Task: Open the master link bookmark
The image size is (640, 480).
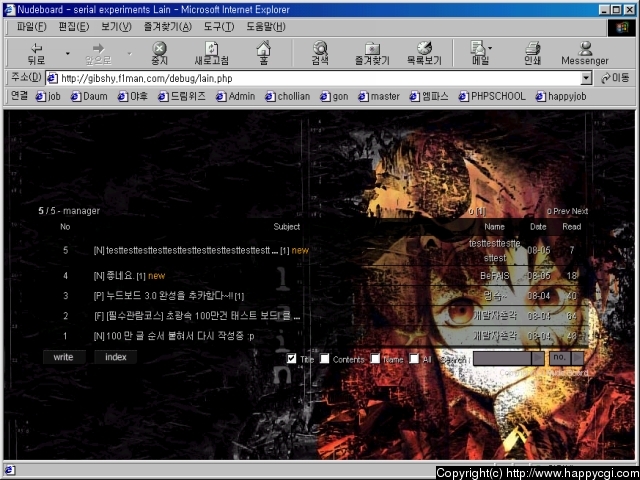Action: pos(379,96)
